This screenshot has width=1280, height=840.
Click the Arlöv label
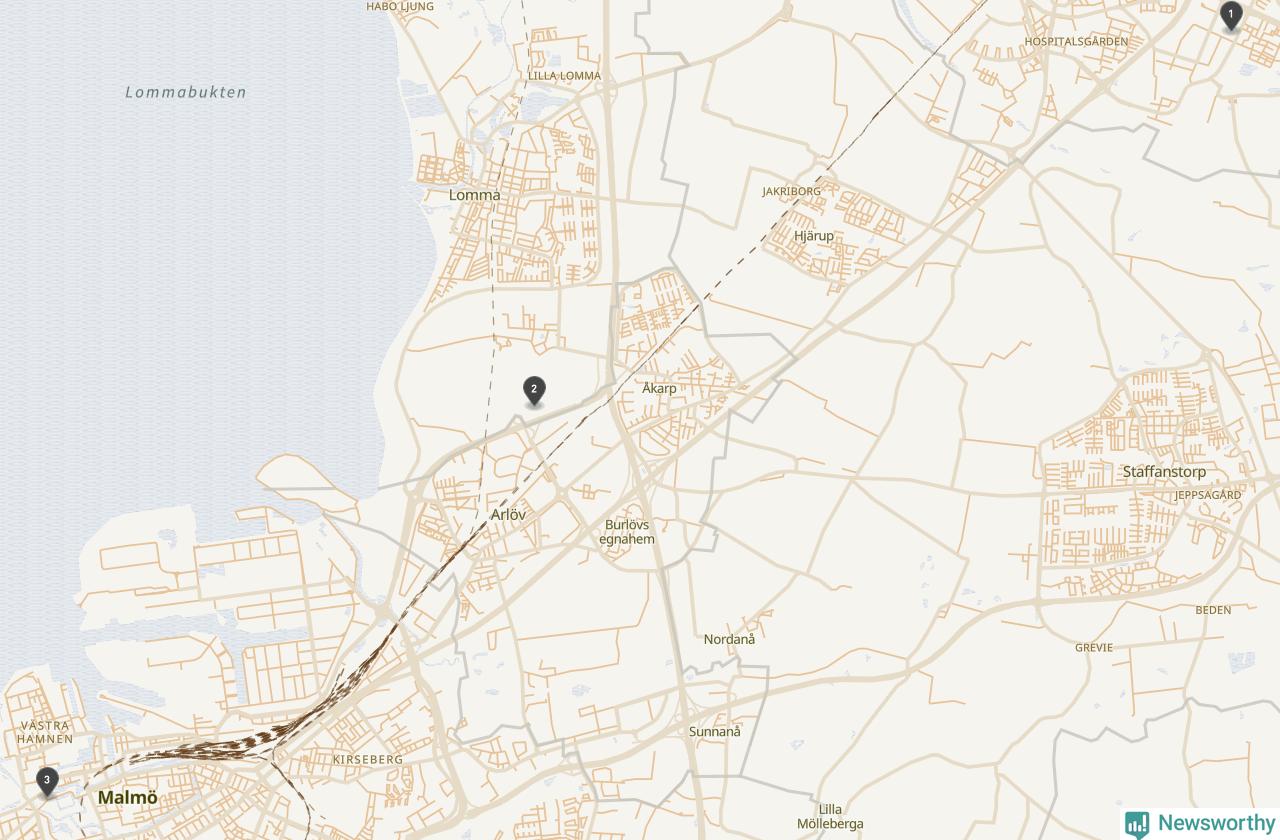pyautogui.click(x=508, y=515)
